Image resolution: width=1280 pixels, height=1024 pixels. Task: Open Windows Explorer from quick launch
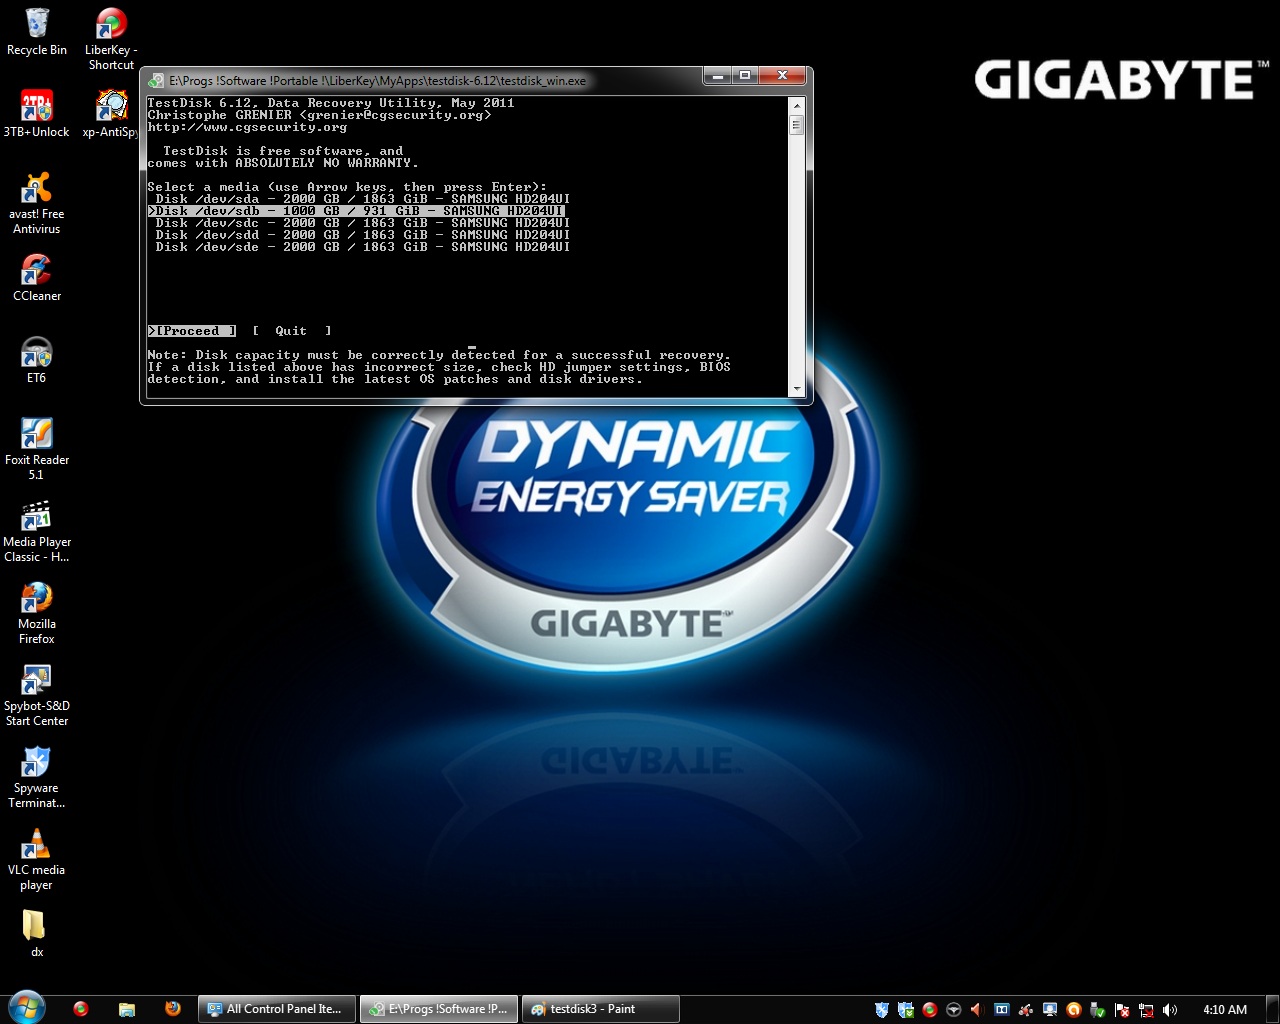click(127, 1009)
